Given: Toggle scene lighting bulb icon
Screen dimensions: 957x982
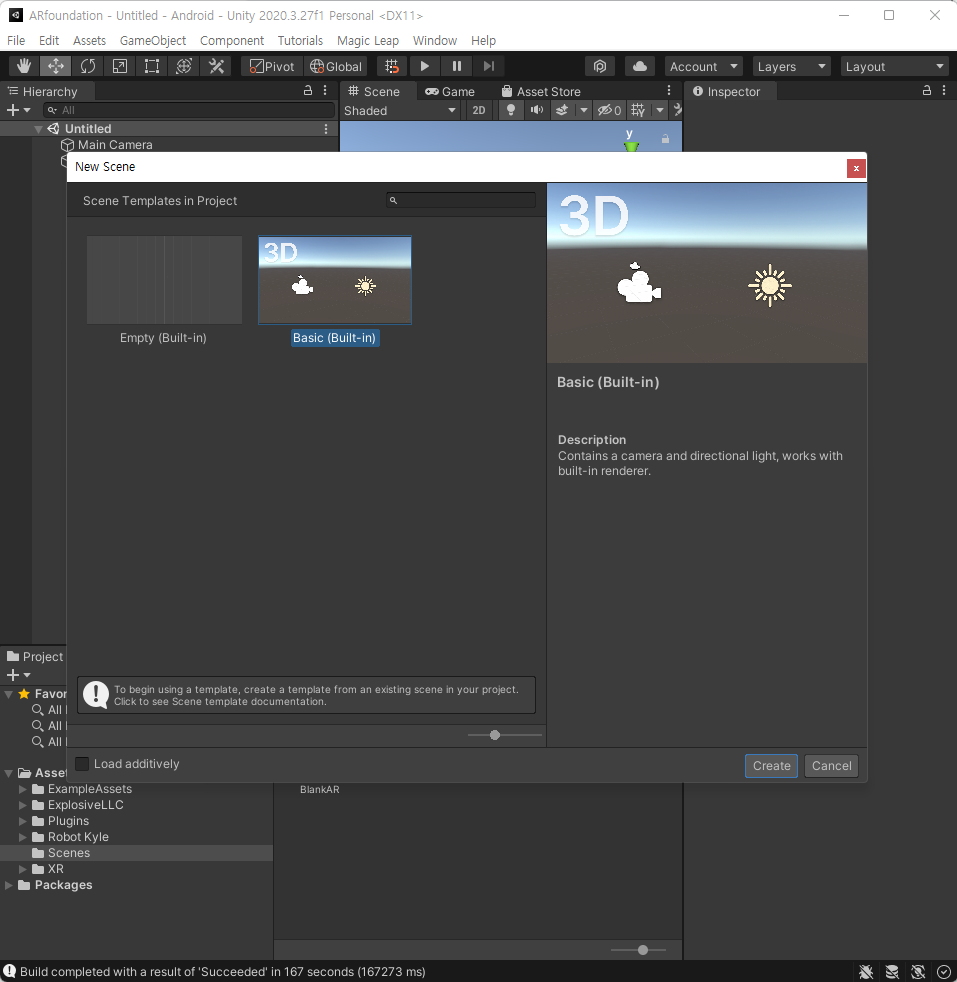Looking at the screenshot, I should [x=511, y=110].
